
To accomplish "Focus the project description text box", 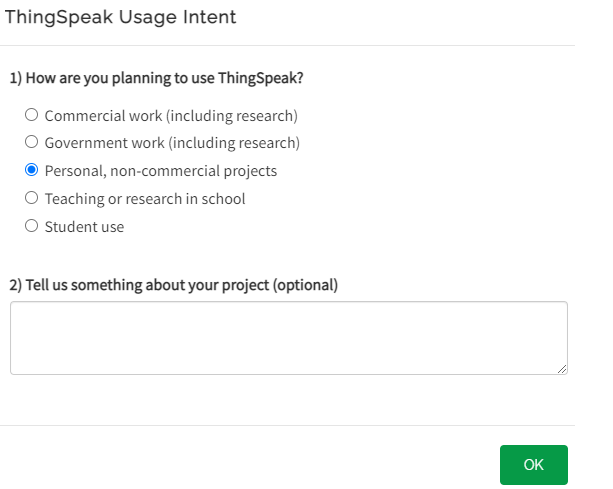I will 288,338.
